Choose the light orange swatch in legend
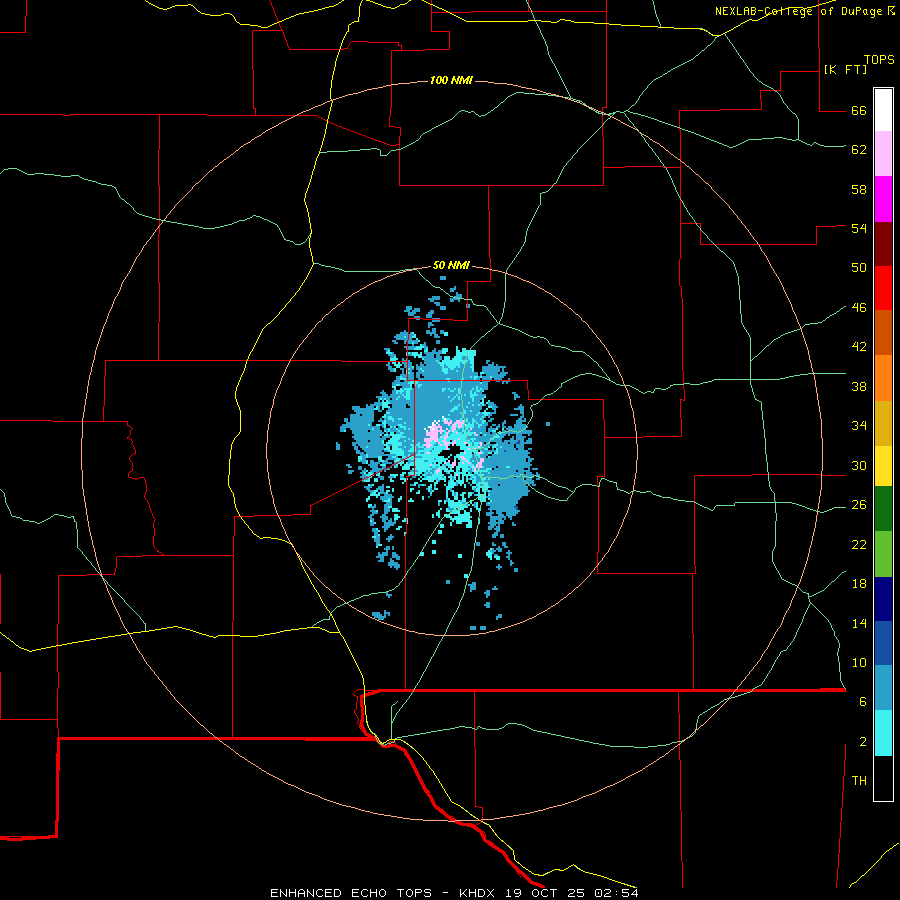This screenshot has width=900, height=900. click(x=883, y=378)
